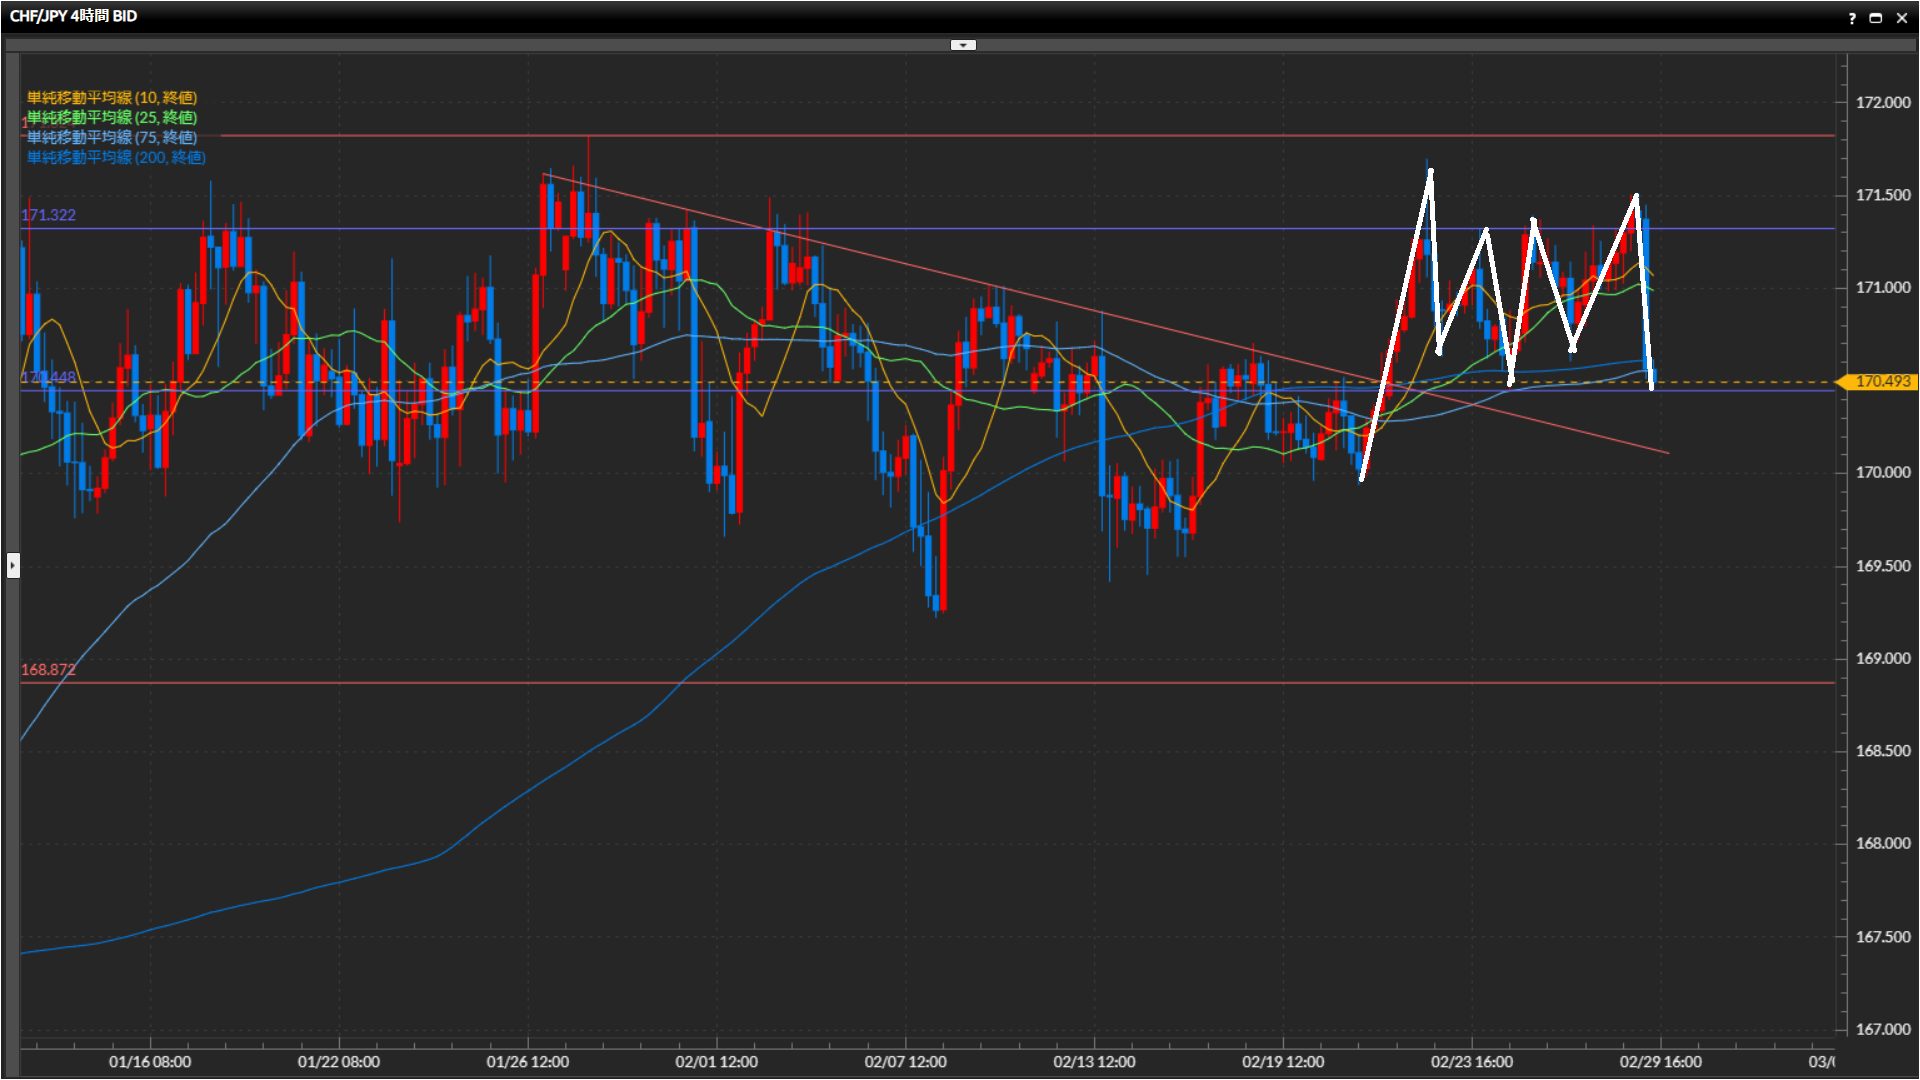Select the SMA (200, 終値) indicator label

(x=115, y=157)
